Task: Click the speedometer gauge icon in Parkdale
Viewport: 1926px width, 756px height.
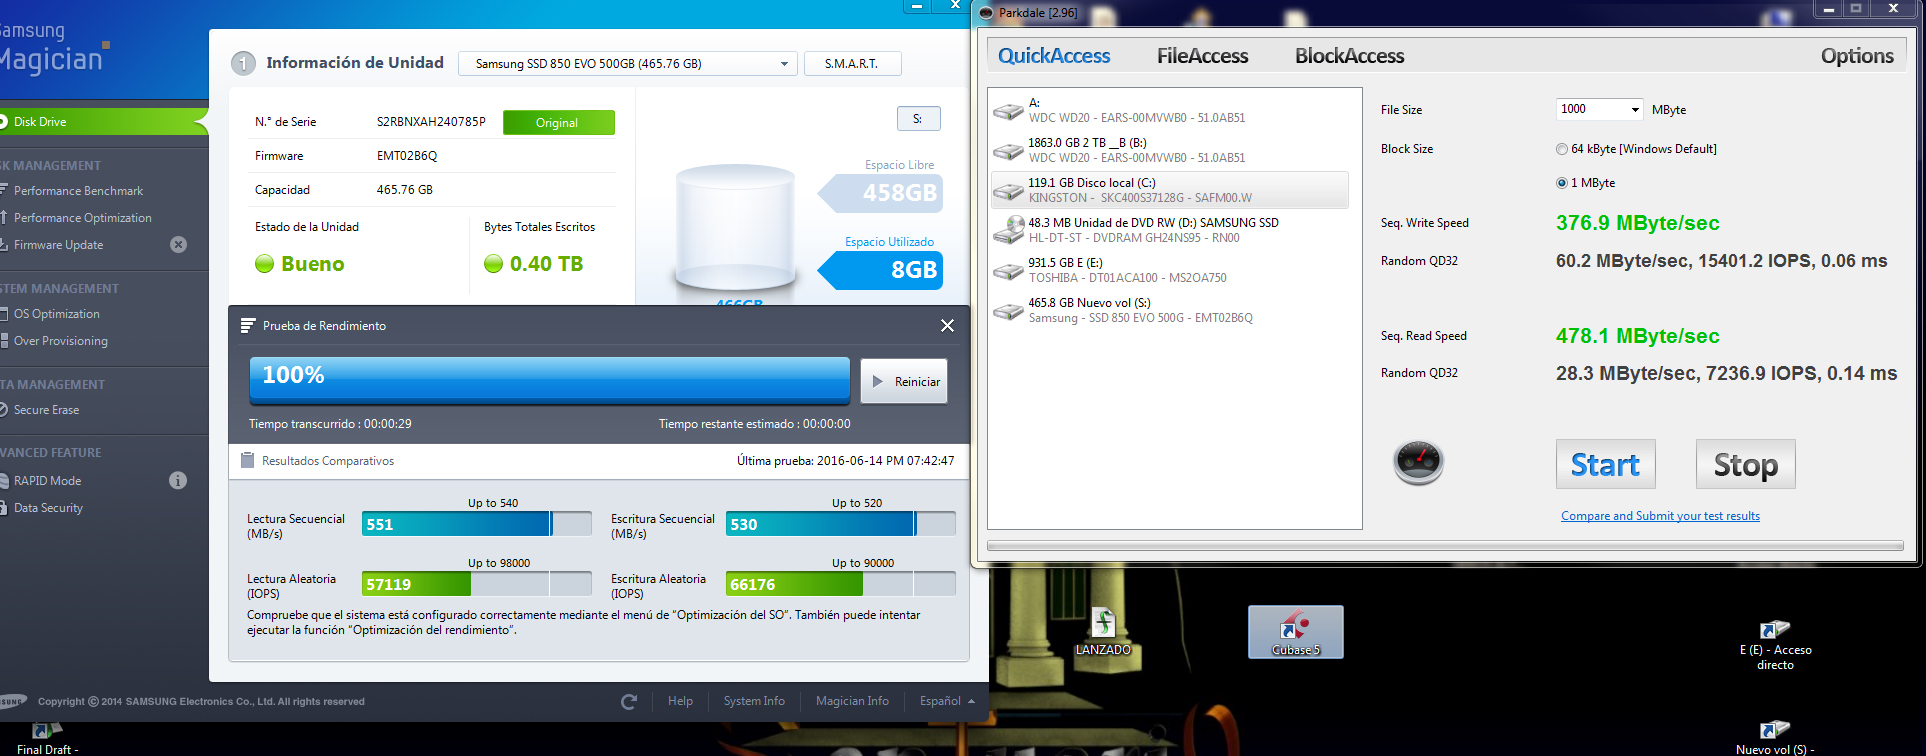Action: click(x=1418, y=462)
